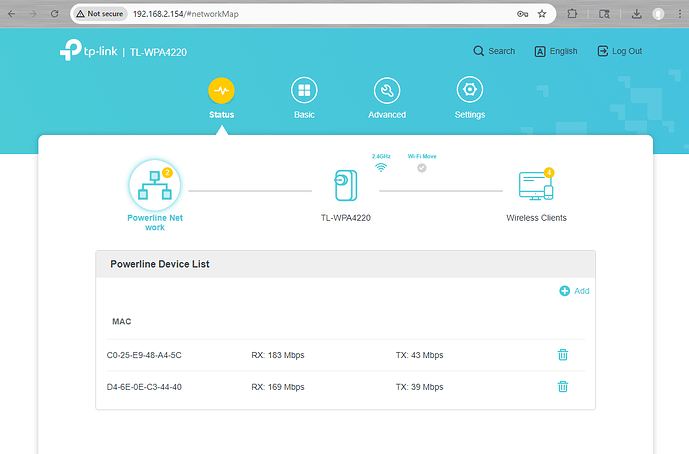The image size is (689, 454).
Task: Bookmark this page with star icon
Action: tap(542, 14)
